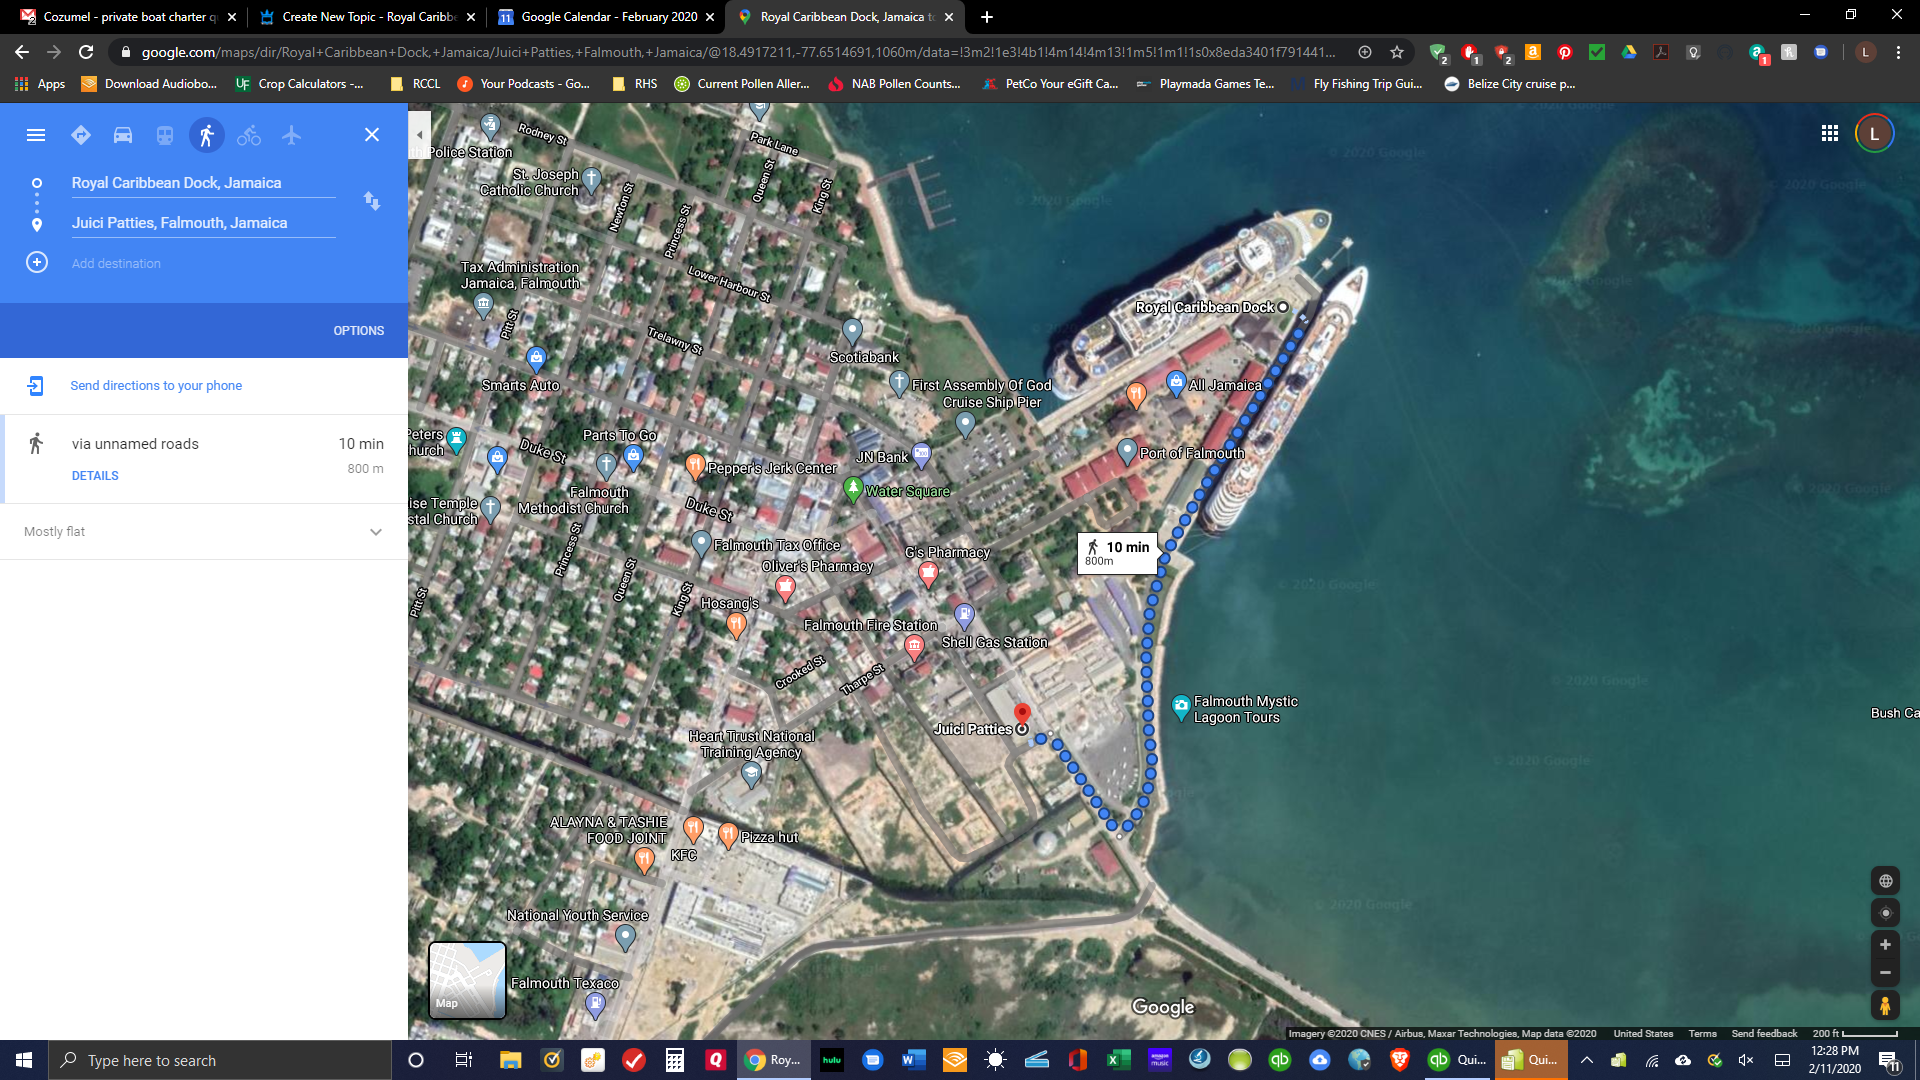1920x1080 pixels.
Task: Edit the Juici Patties destination field
Action: 203,223
